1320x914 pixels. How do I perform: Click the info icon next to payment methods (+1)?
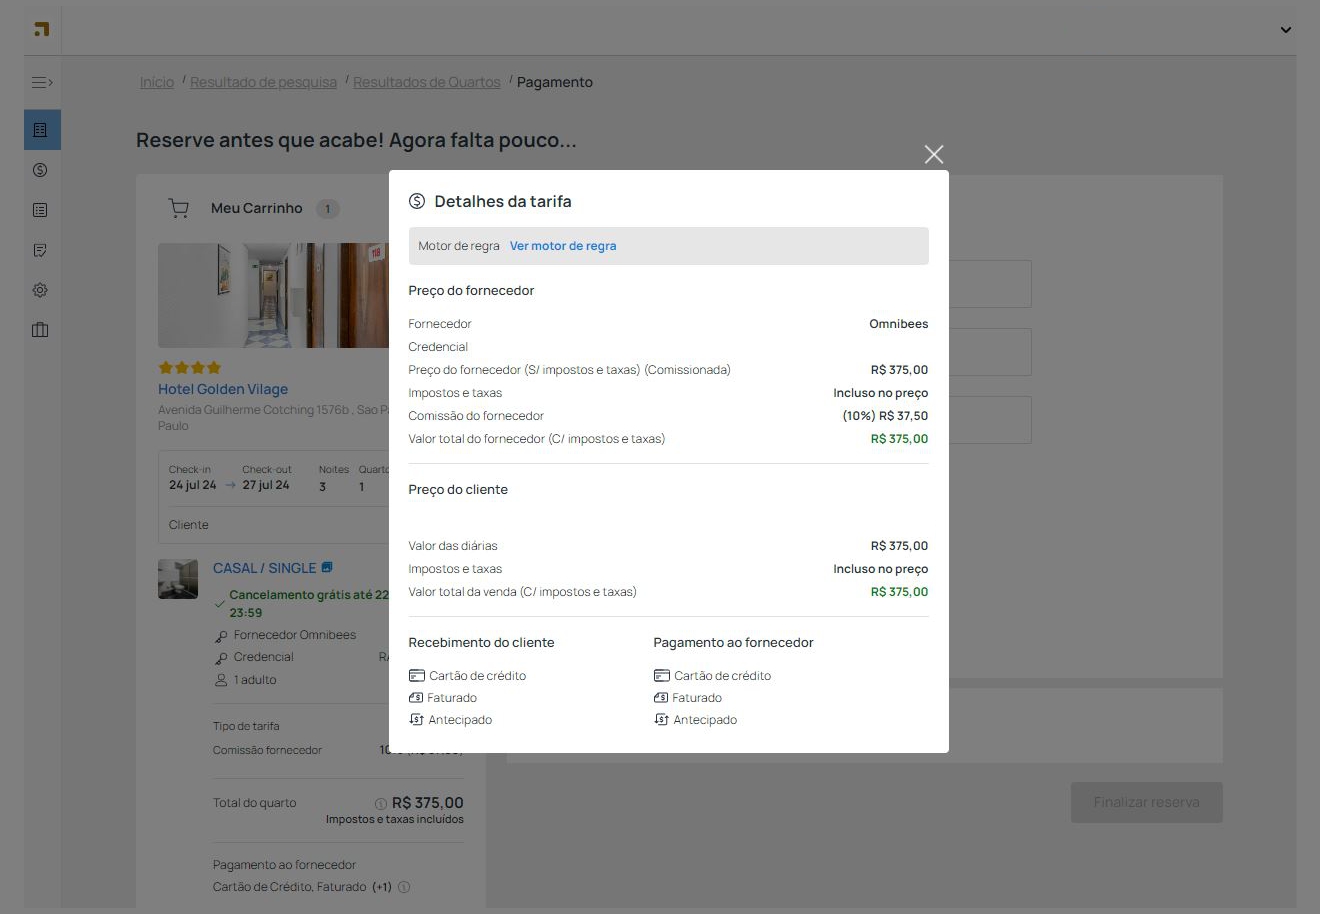[404, 887]
